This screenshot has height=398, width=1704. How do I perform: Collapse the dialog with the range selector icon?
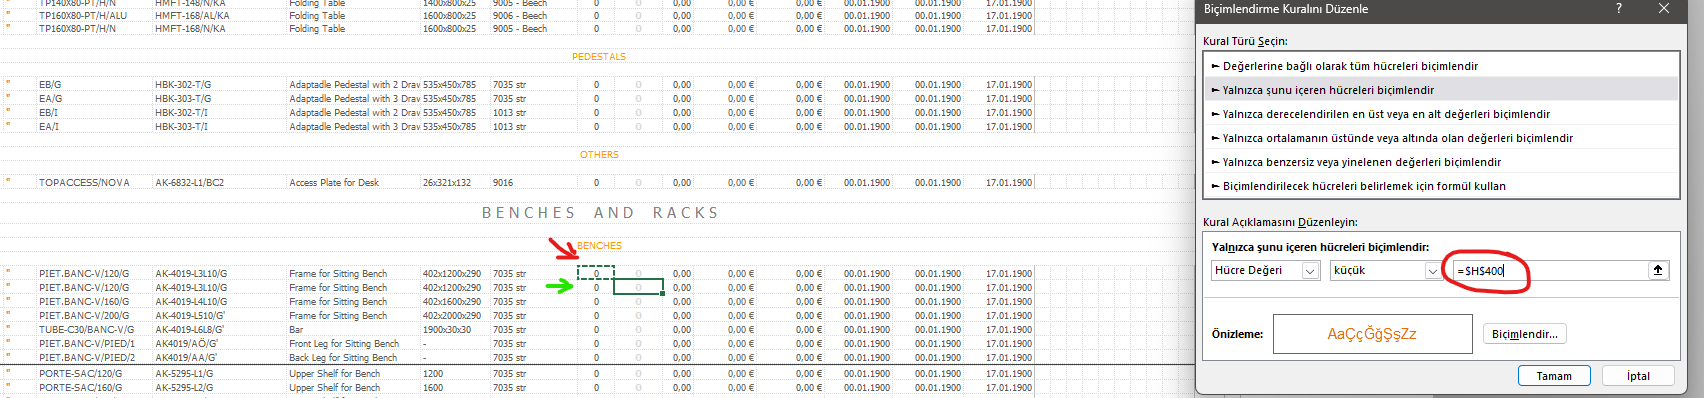click(x=1658, y=270)
